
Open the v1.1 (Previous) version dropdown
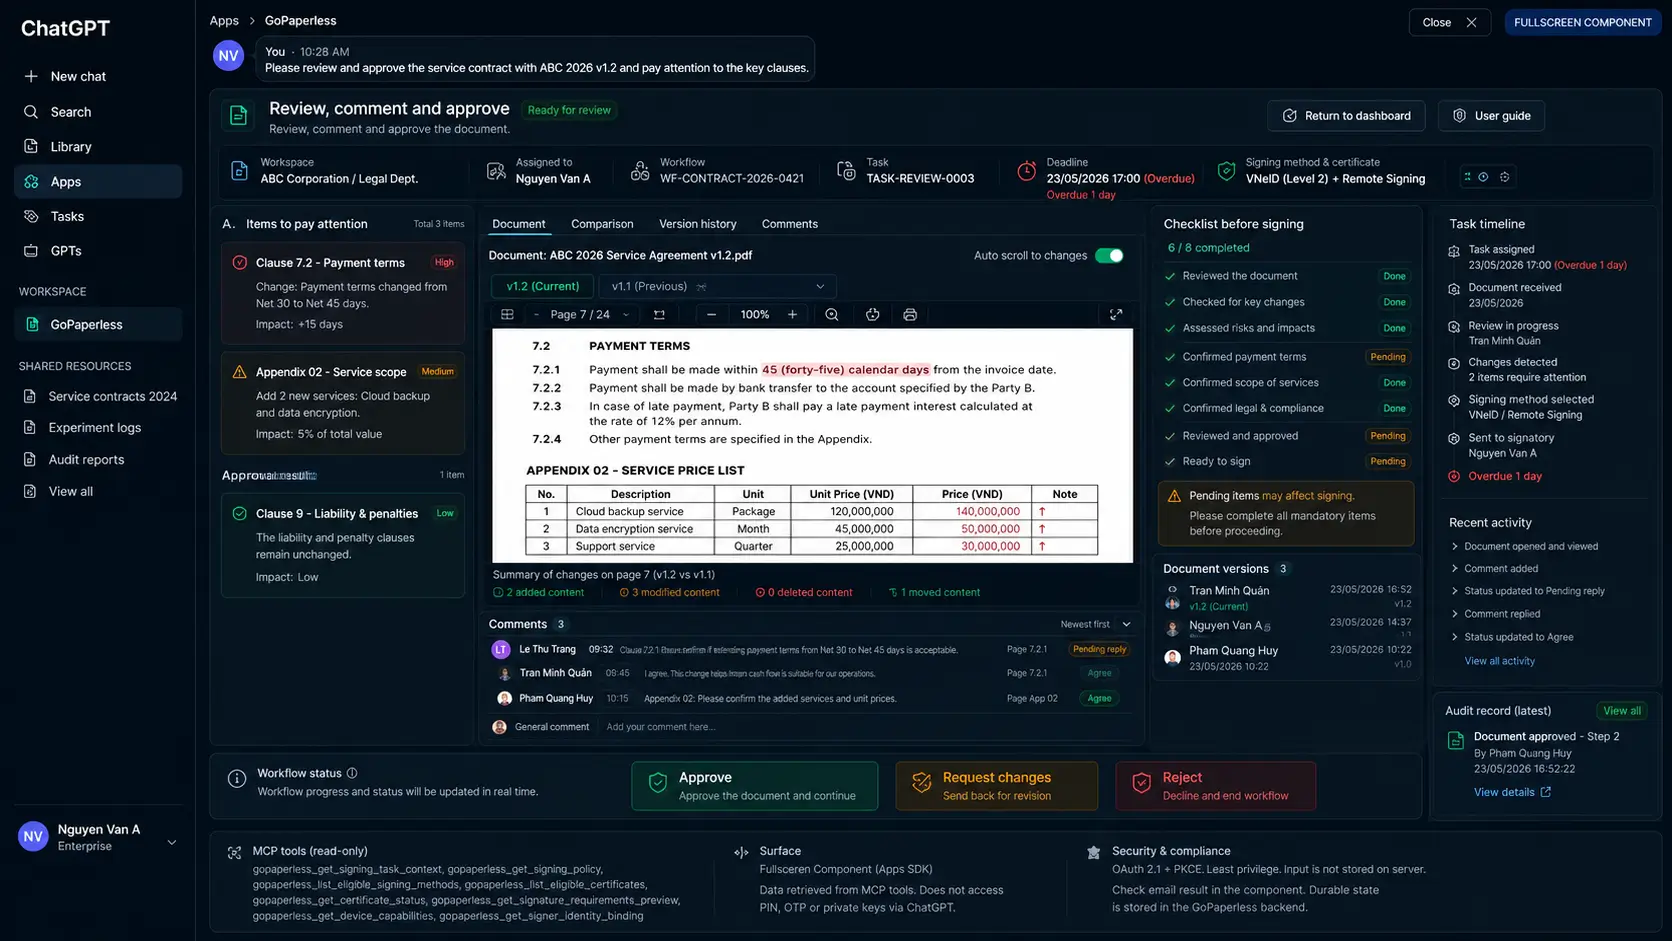point(717,287)
